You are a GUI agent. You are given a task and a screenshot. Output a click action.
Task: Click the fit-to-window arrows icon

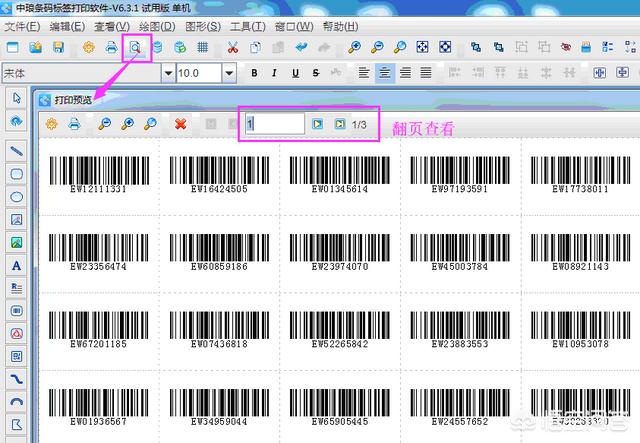(422, 47)
